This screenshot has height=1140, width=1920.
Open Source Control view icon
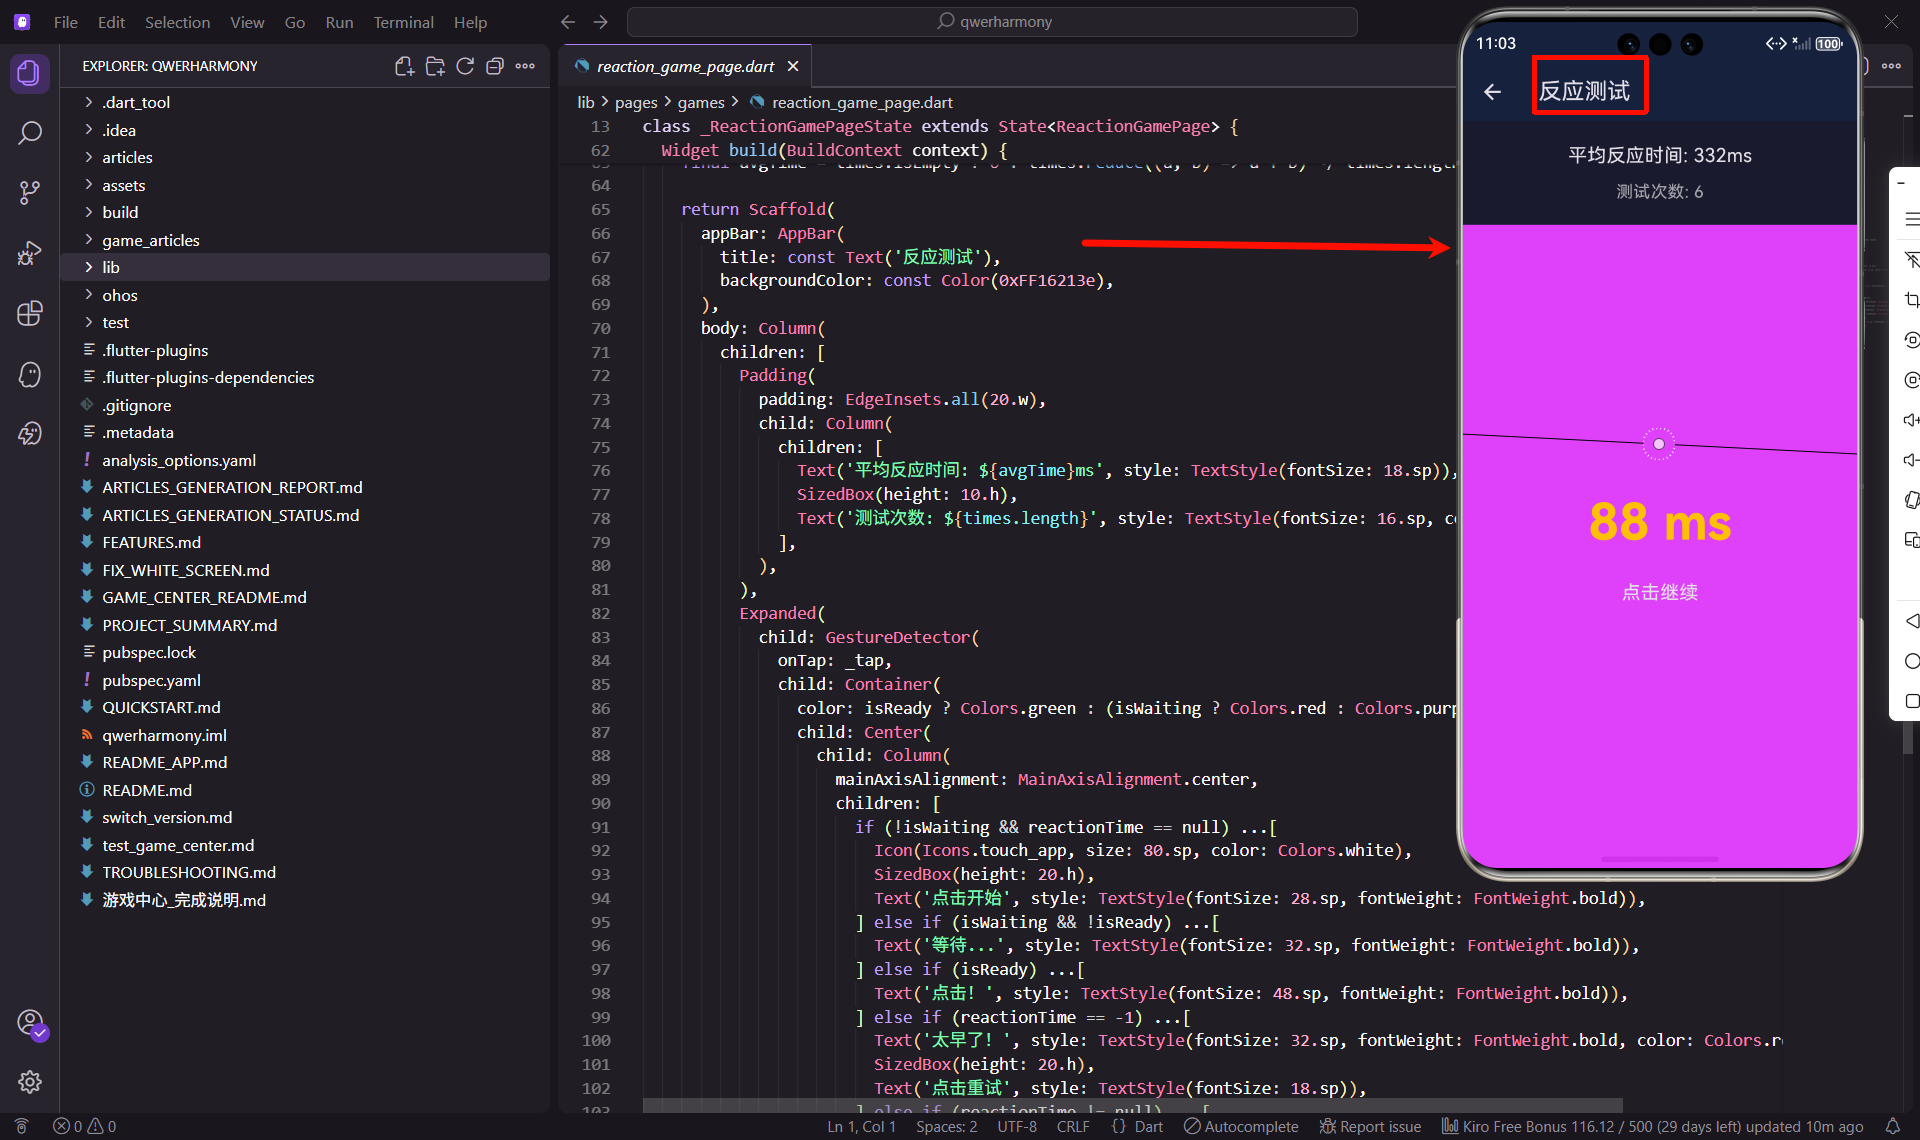(30, 192)
